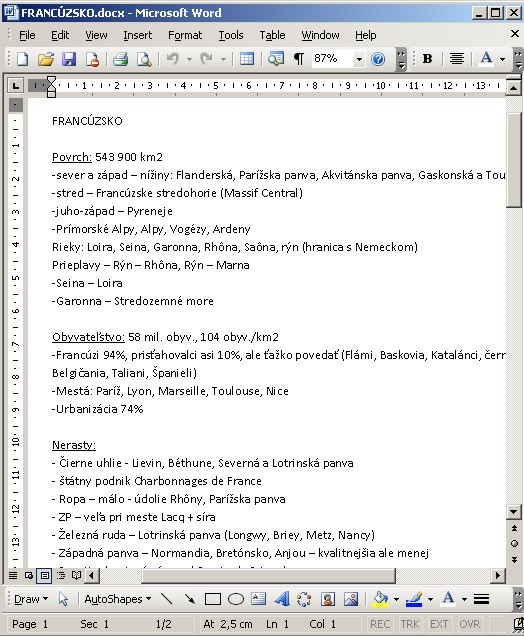The image size is (524, 636).
Task: Apply blue Line Color brush
Action: point(414,599)
